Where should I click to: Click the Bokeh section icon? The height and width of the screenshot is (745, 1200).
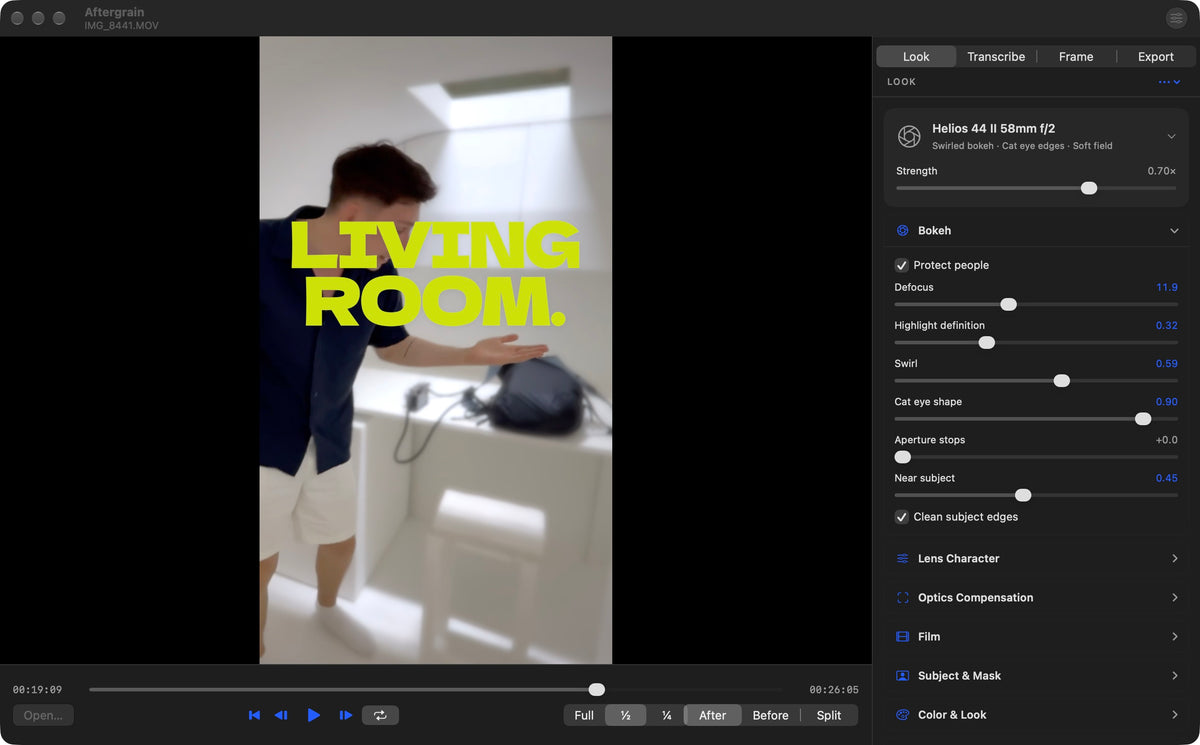tap(902, 231)
